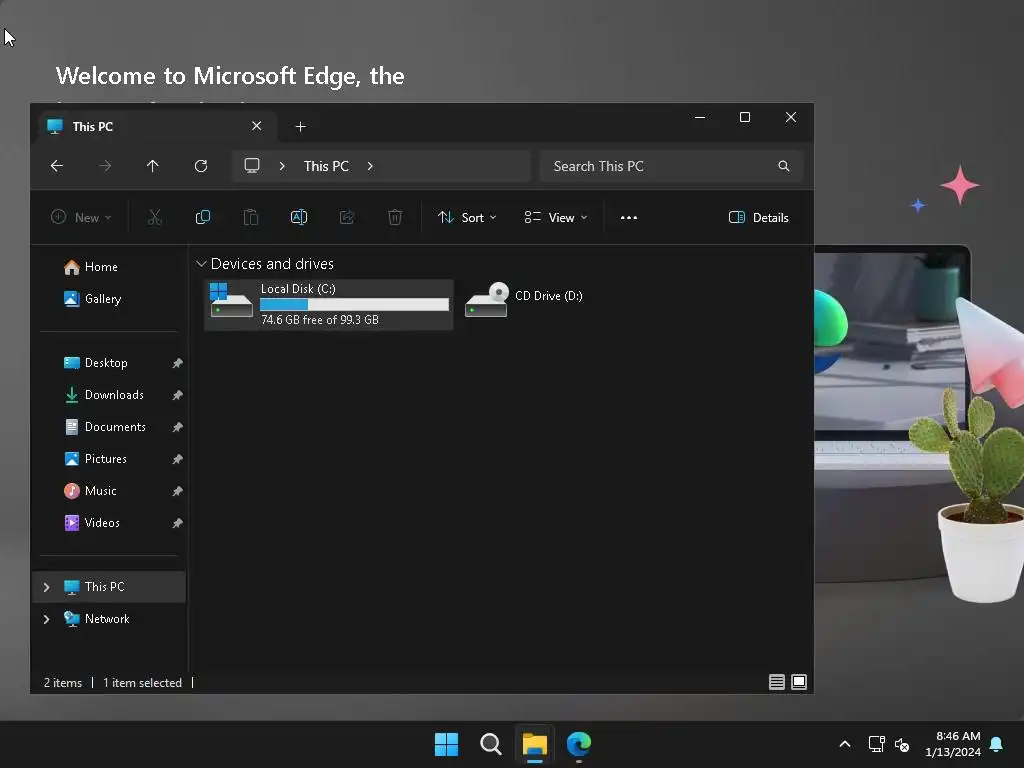The height and width of the screenshot is (768, 1024).
Task: Navigate up one folder level
Action: 152,166
